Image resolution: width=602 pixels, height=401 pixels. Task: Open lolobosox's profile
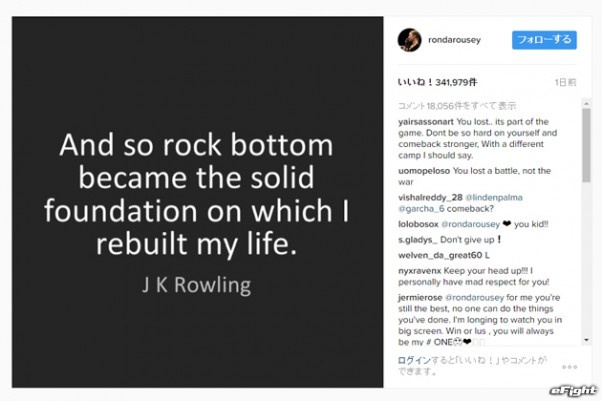click(420, 226)
